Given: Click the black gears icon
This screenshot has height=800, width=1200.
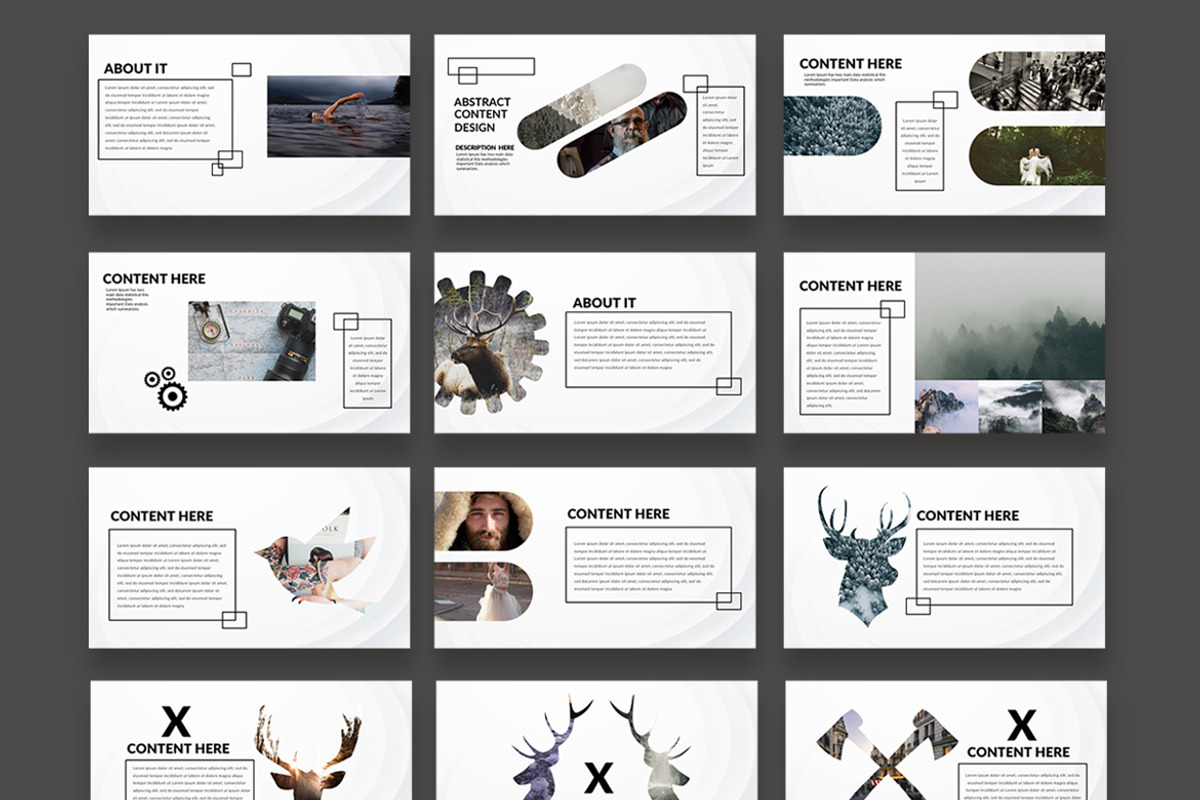Looking at the screenshot, I should 167,388.
